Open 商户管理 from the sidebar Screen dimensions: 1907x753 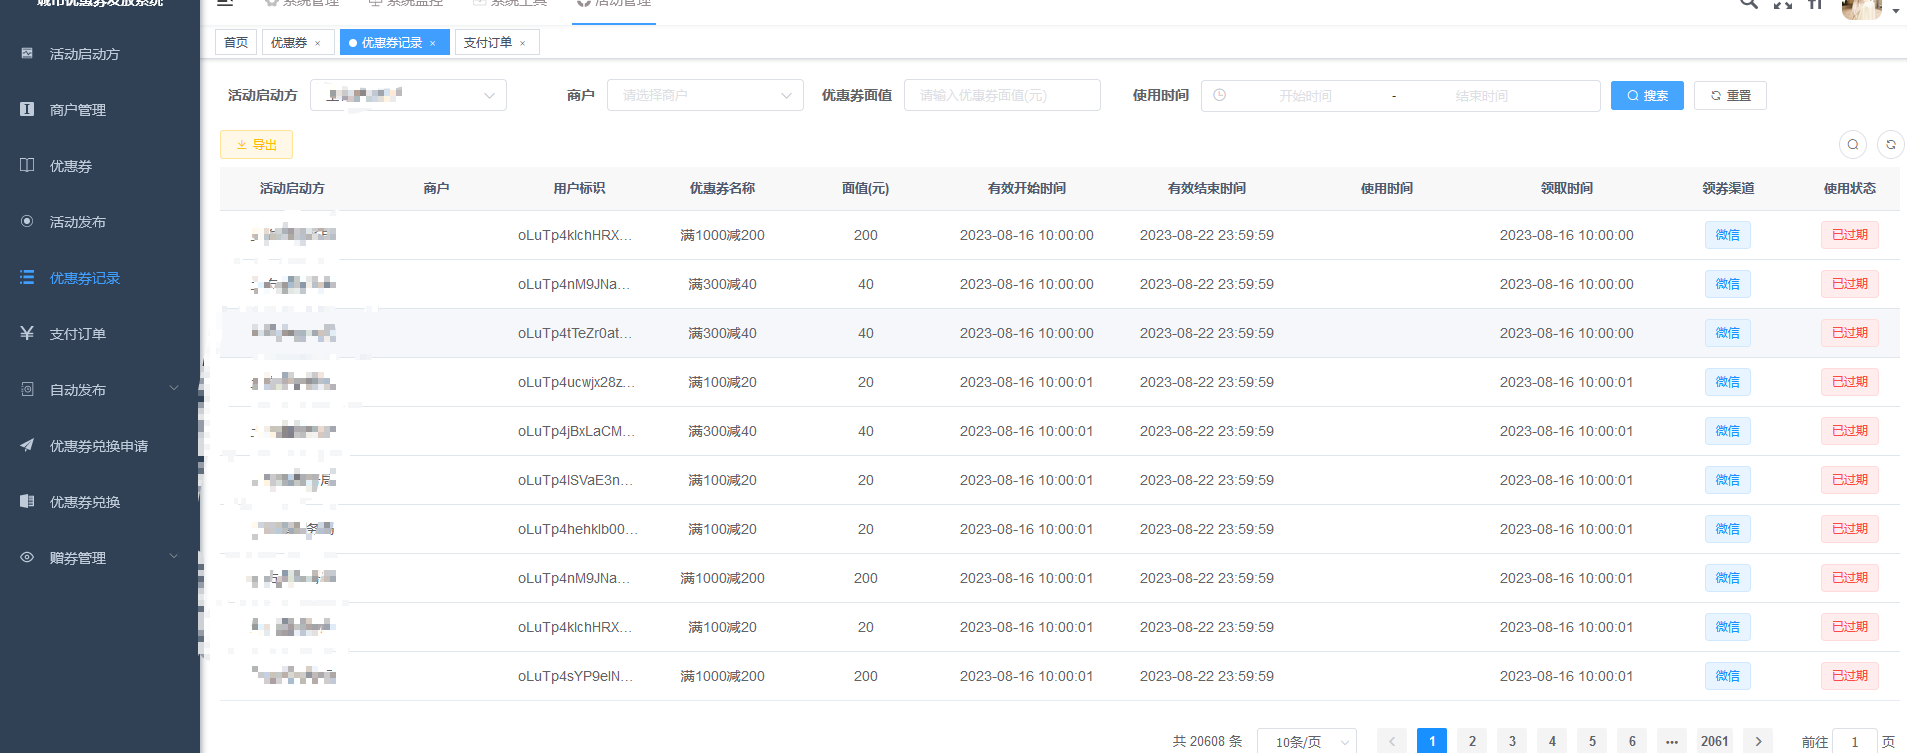pos(100,110)
